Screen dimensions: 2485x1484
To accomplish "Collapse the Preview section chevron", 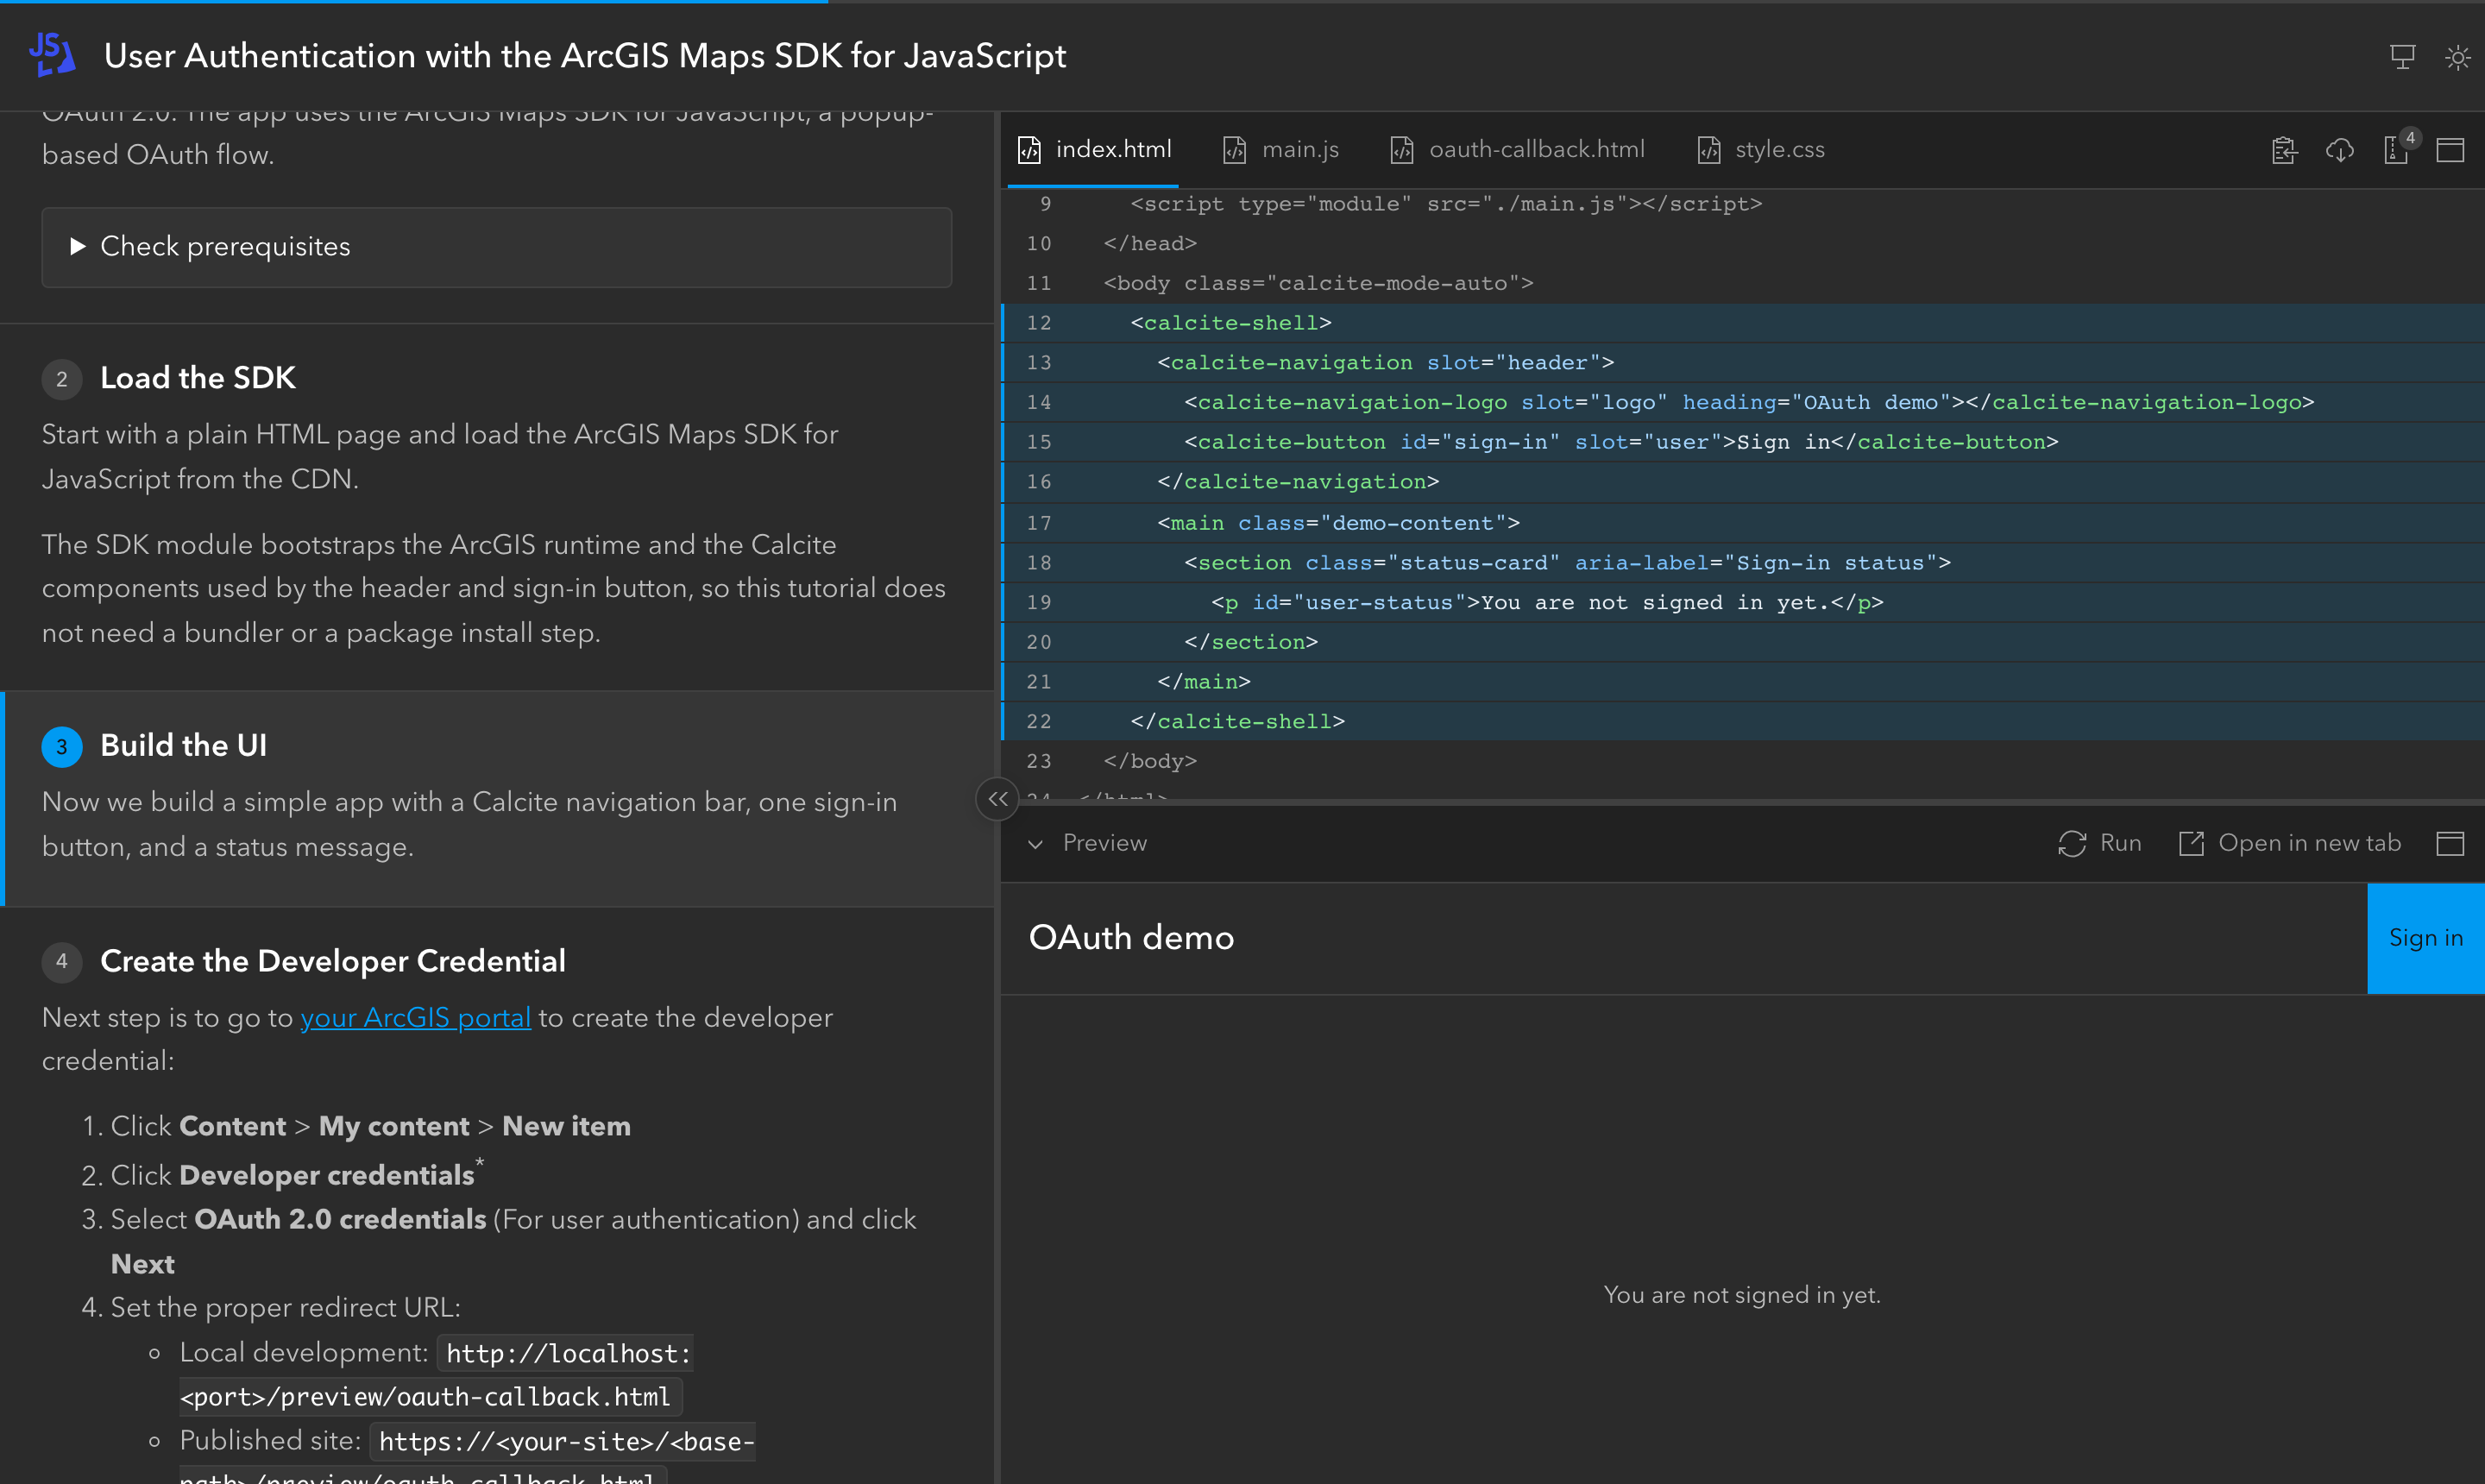I will [1036, 844].
